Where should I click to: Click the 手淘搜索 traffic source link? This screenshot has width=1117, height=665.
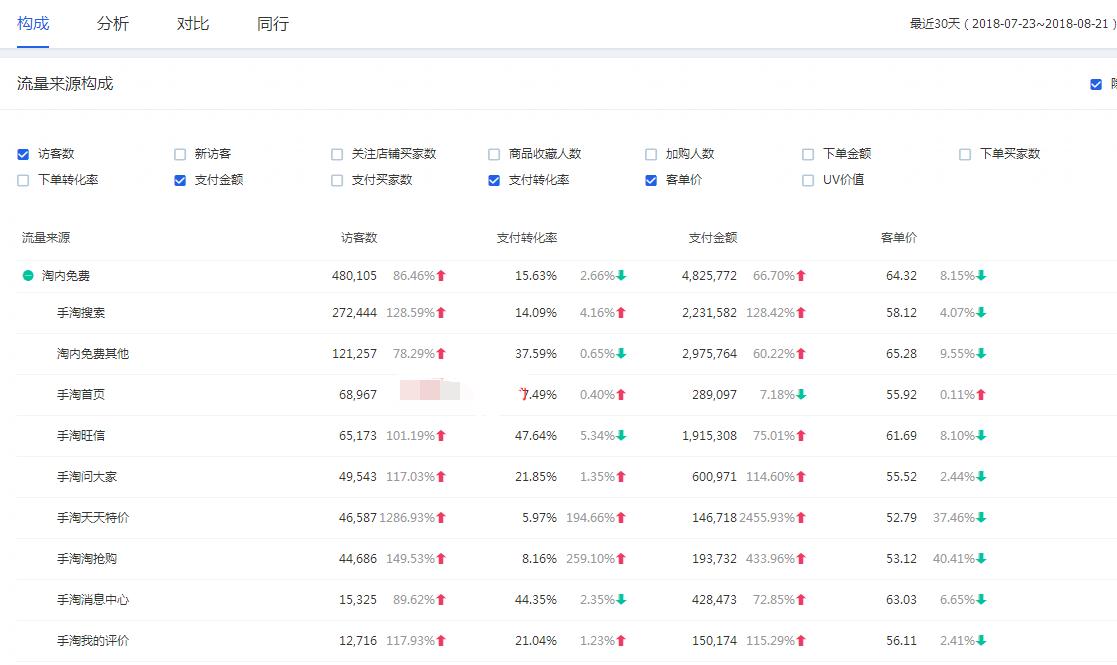pos(81,312)
